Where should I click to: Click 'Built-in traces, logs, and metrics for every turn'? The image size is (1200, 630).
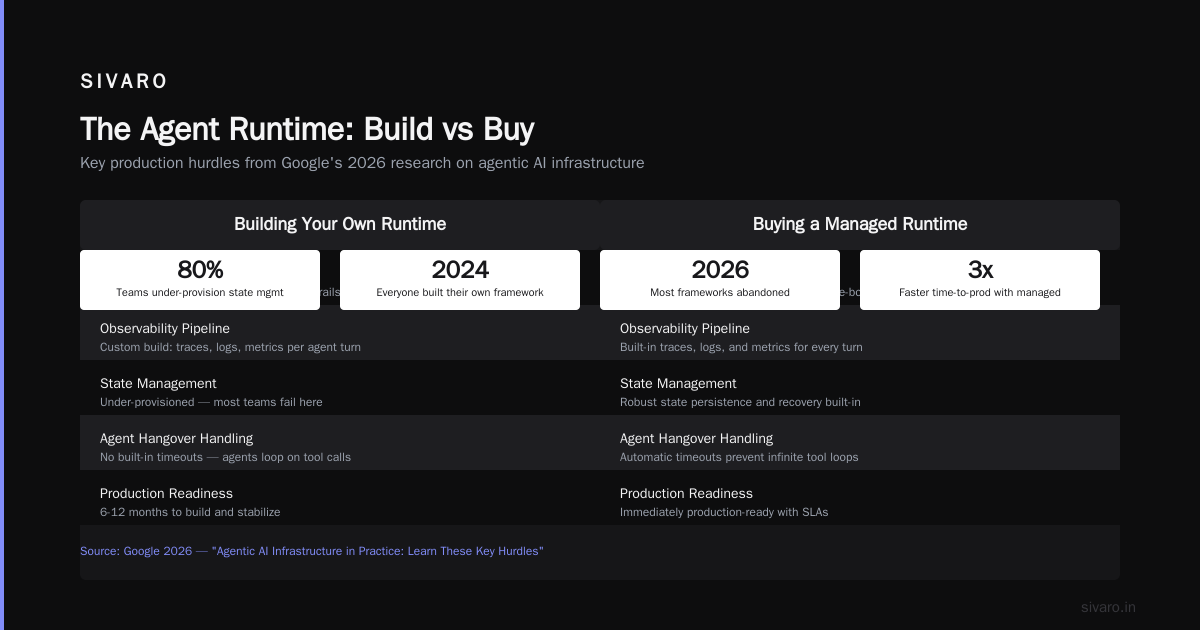click(x=741, y=347)
